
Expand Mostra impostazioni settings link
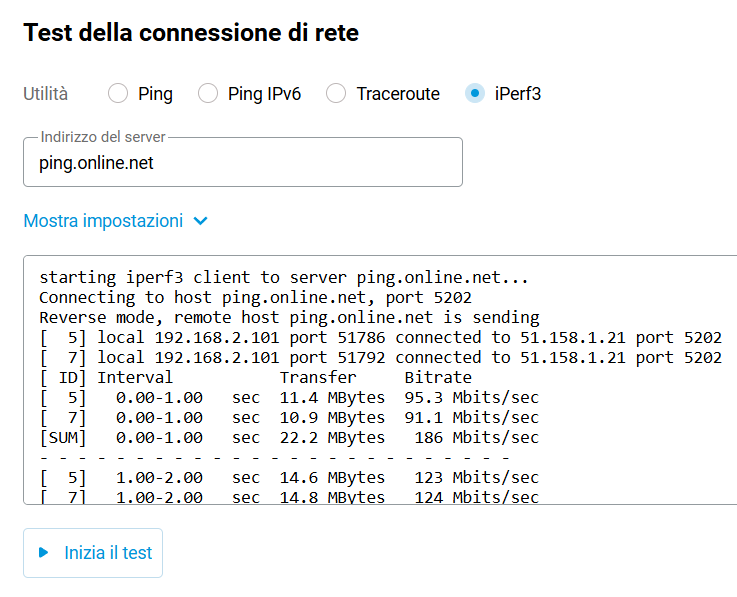click(x=116, y=221)
